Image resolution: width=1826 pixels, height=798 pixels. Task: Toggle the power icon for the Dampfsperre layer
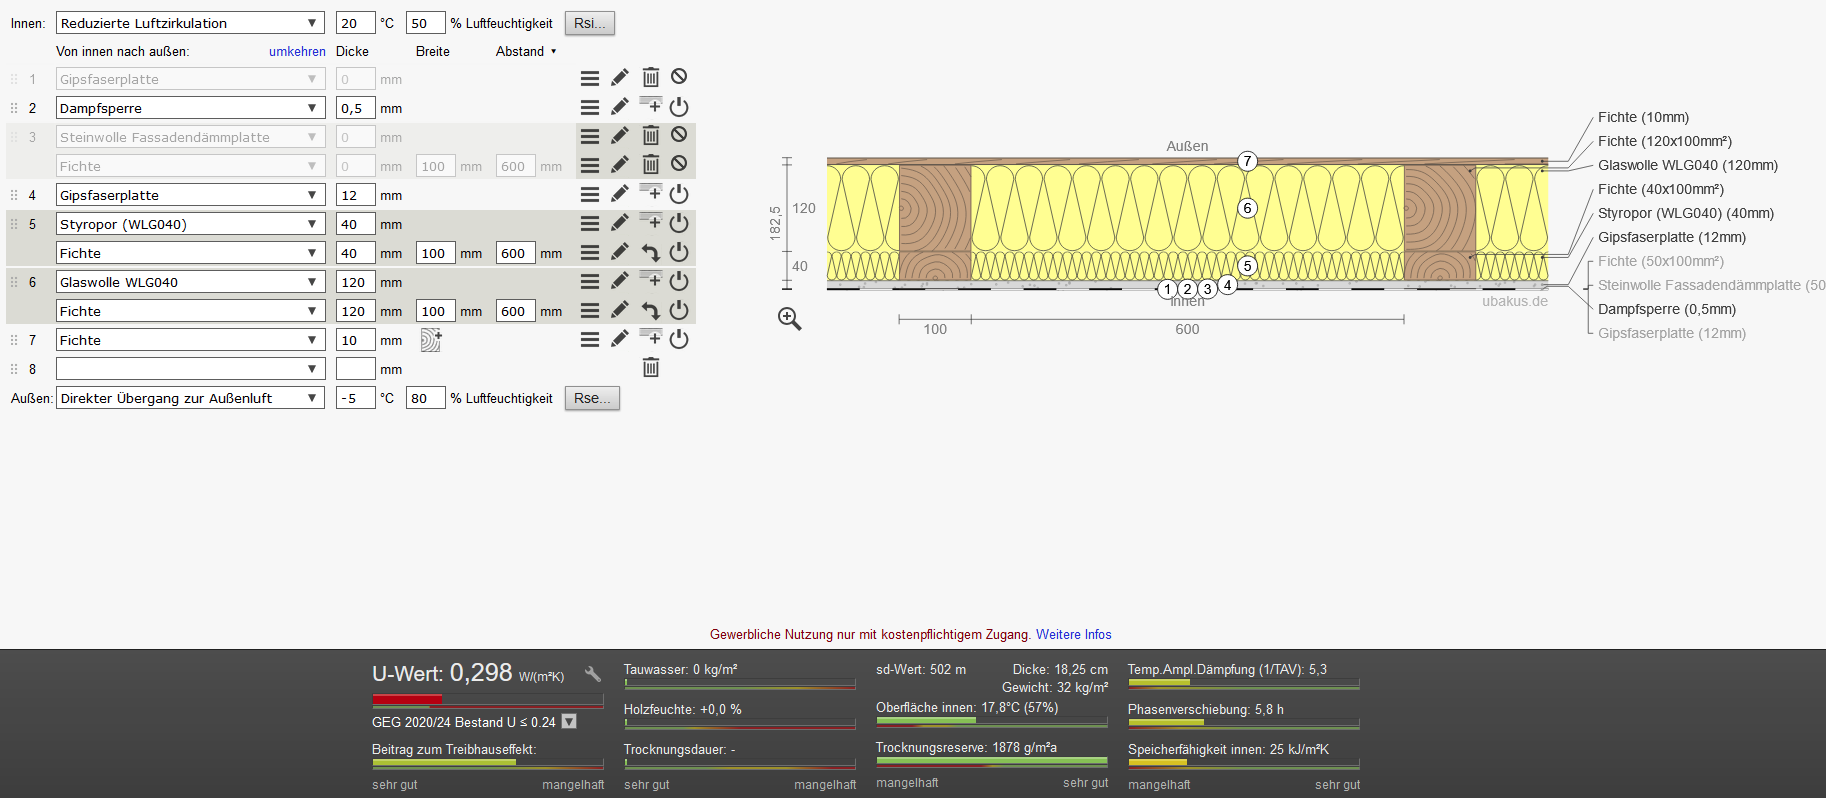[x=679, y=107]
